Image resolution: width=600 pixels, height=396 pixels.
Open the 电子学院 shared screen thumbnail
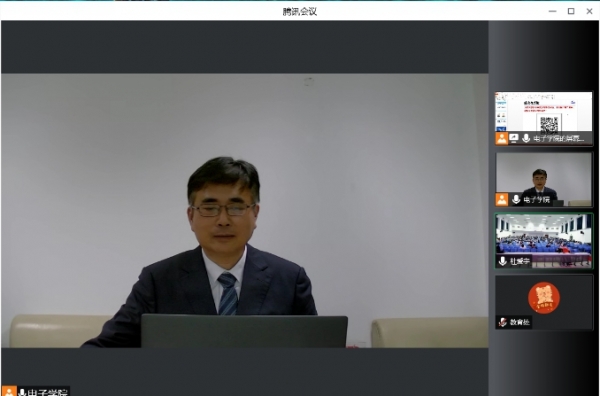[x=544, y=118]
